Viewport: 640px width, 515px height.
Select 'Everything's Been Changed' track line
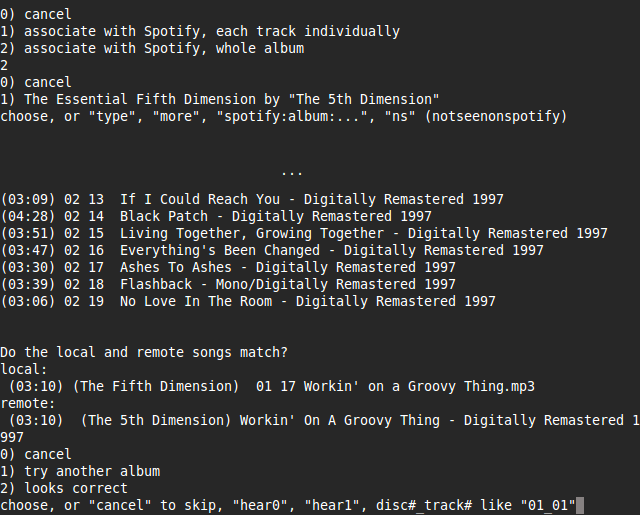[272, 251]
